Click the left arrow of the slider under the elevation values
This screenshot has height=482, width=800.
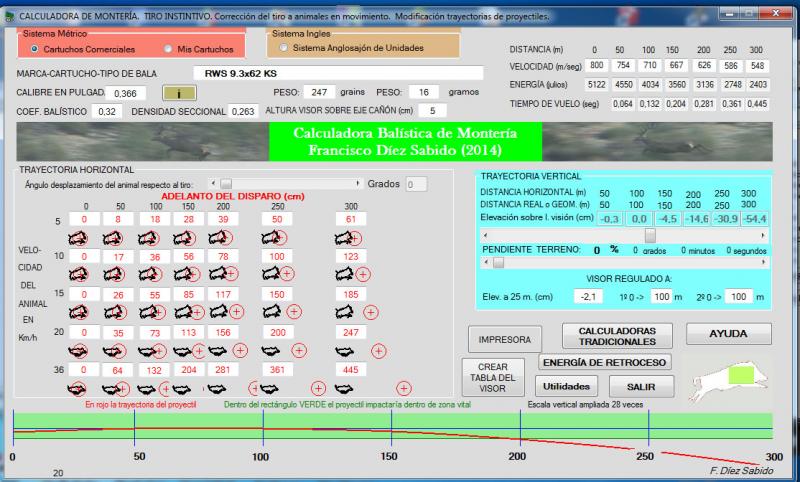pyautogui.click(x=485, y=234)
